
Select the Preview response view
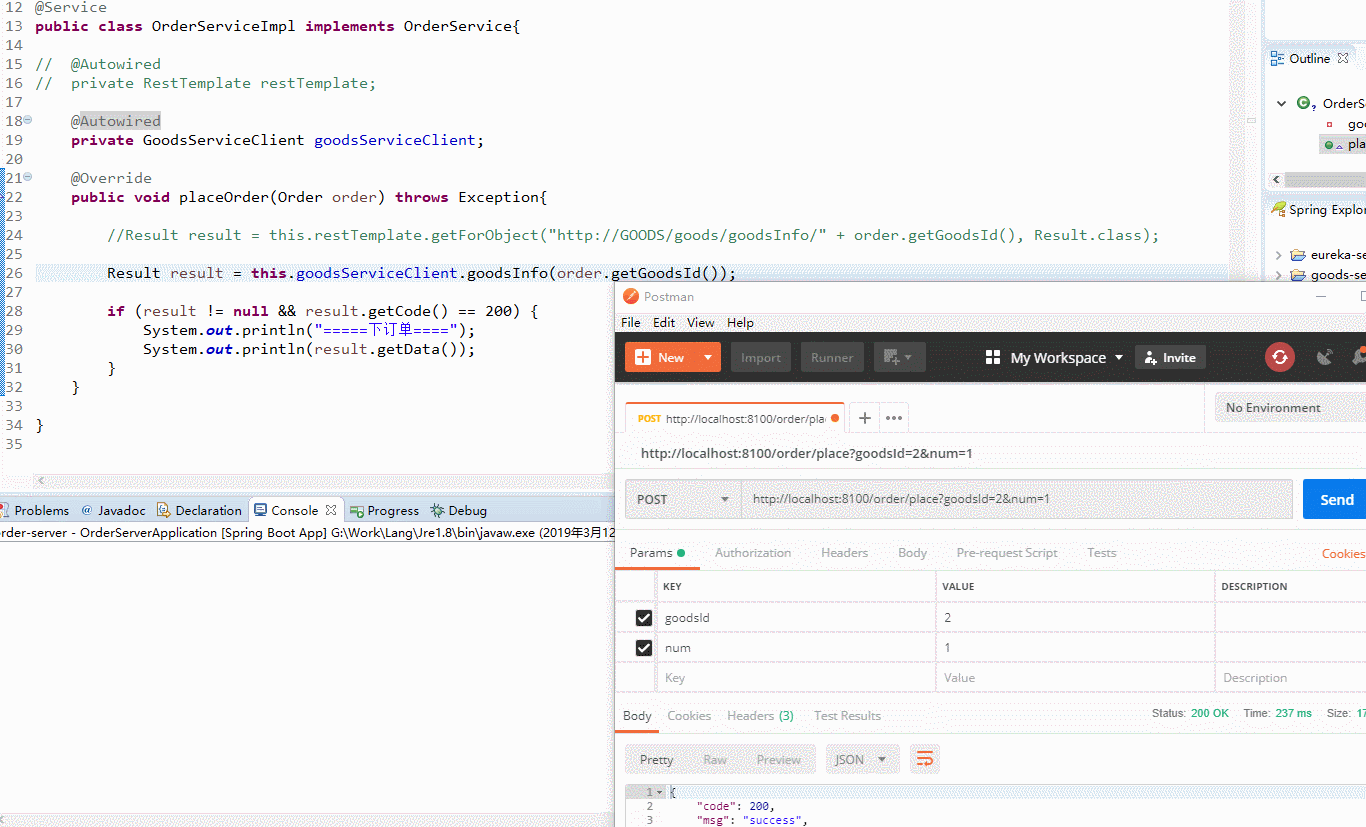pyautogui.click(x=779, y=760)
